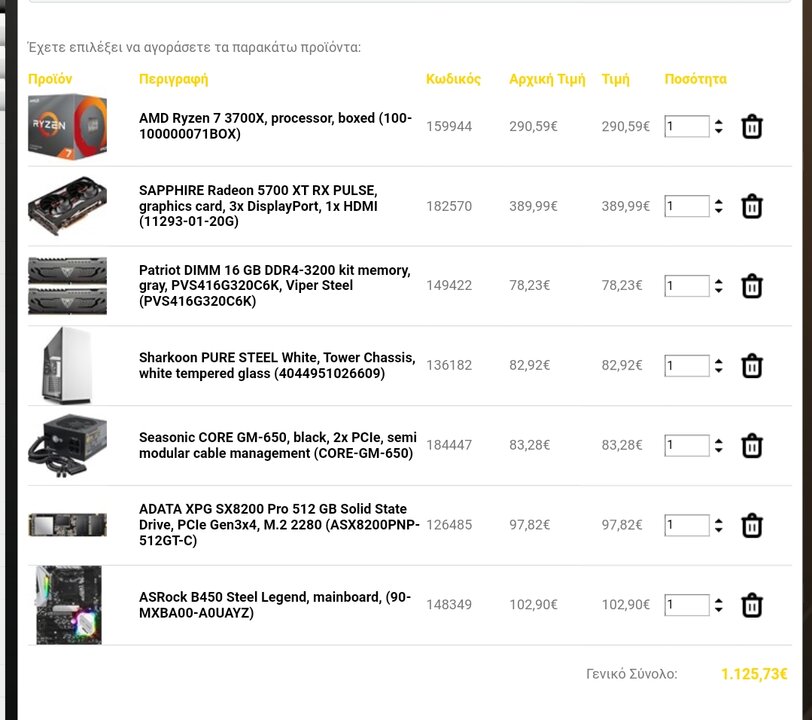The height and width of the screenshot is (720, 812).
Task: Open ADATA XPG SX8200 Pro product link
Action: coord(279,525)
